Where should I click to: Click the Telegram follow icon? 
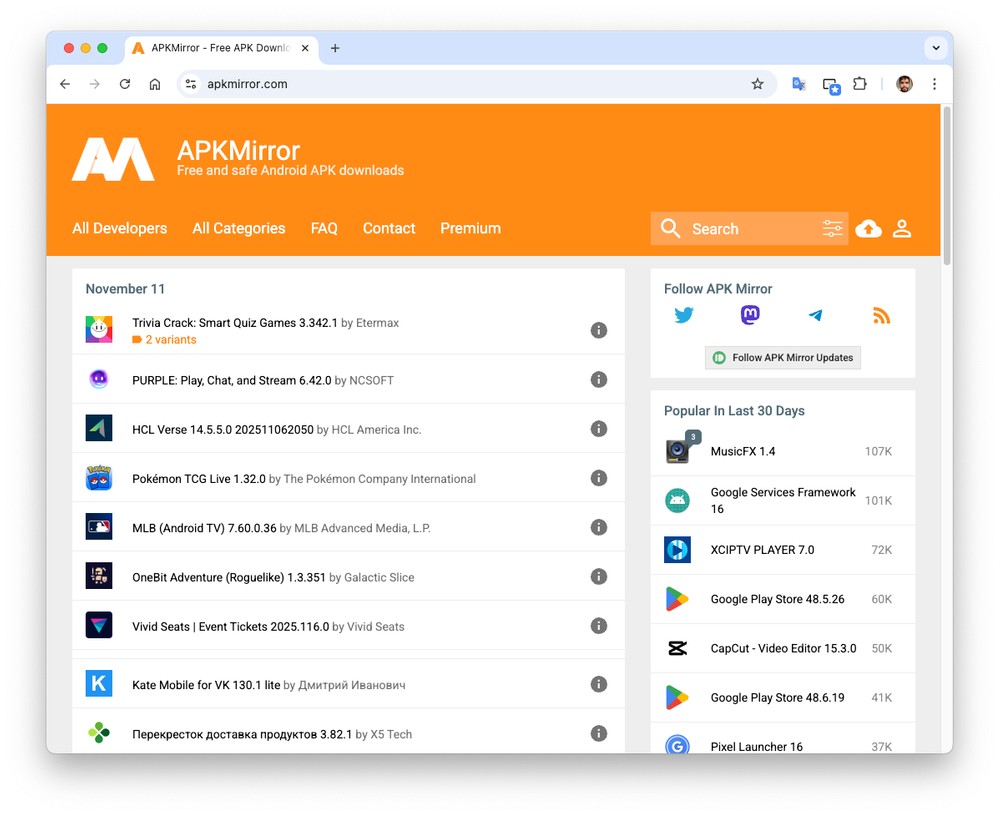coord(815,316)
